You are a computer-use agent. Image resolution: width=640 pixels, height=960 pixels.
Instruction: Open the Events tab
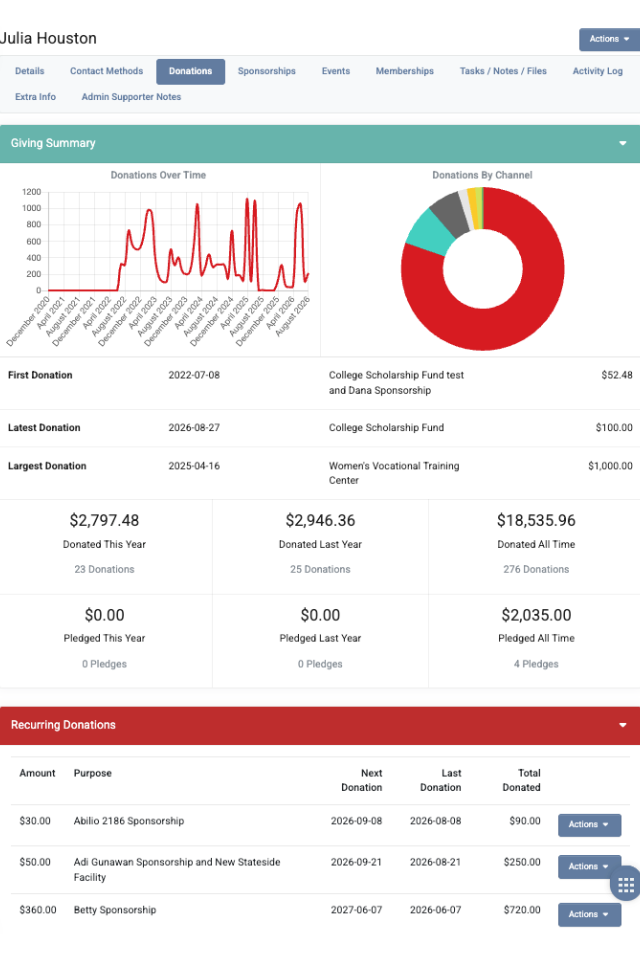tap(336, 71)
